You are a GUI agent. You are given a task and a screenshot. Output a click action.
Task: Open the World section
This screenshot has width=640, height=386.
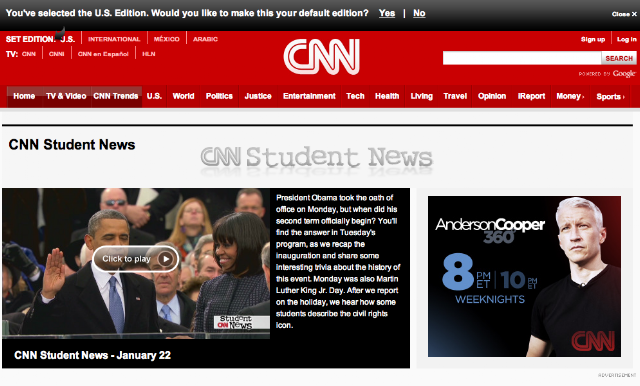(x=183, y=96)
